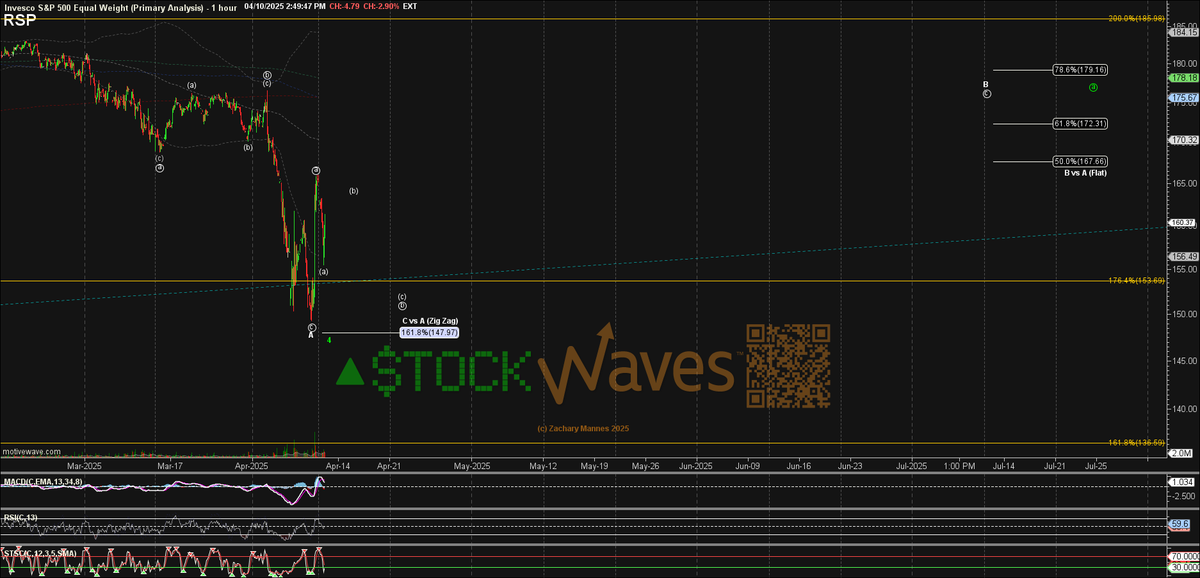The width and height of the screenshot is (1200, 578).
Task: Click the 70.000 stochastic level tag
Action: [1184, 556]
